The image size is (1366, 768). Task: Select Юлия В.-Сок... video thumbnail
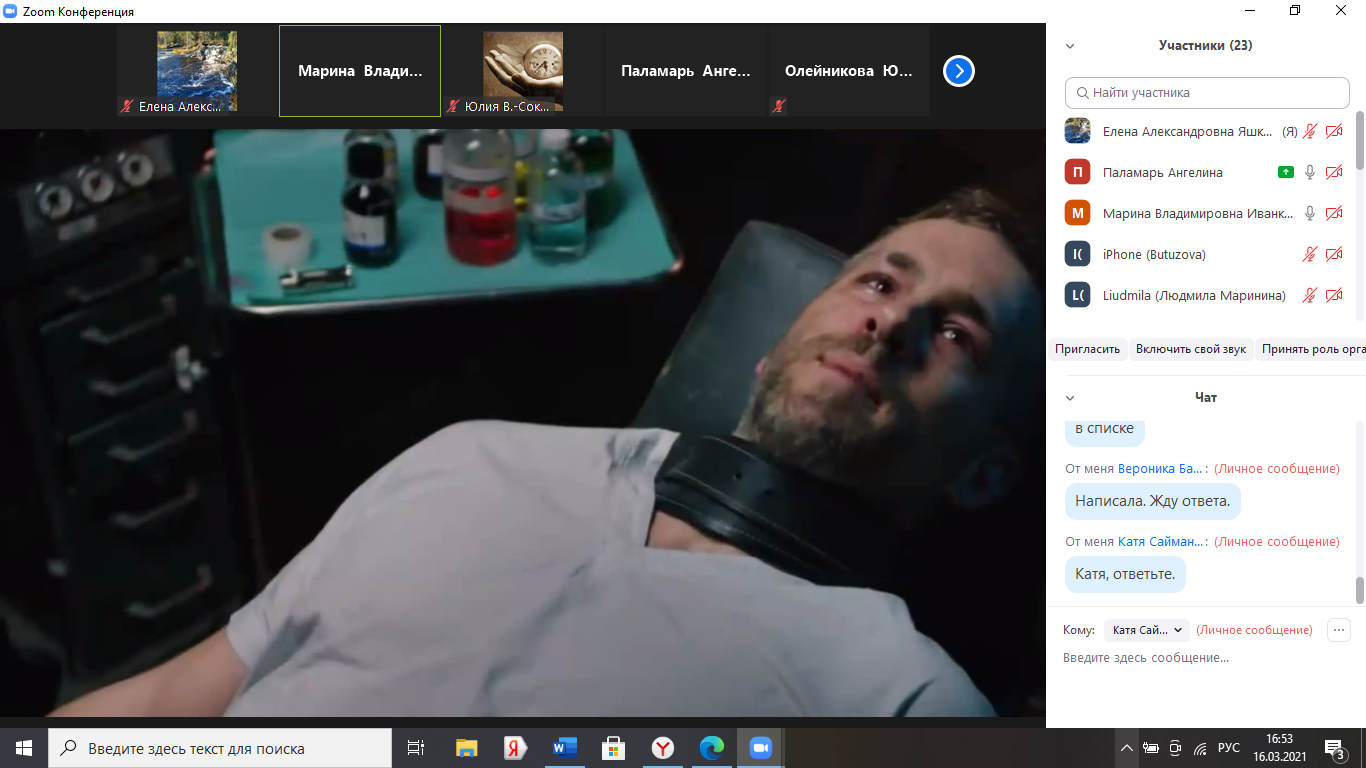point(523,71)
